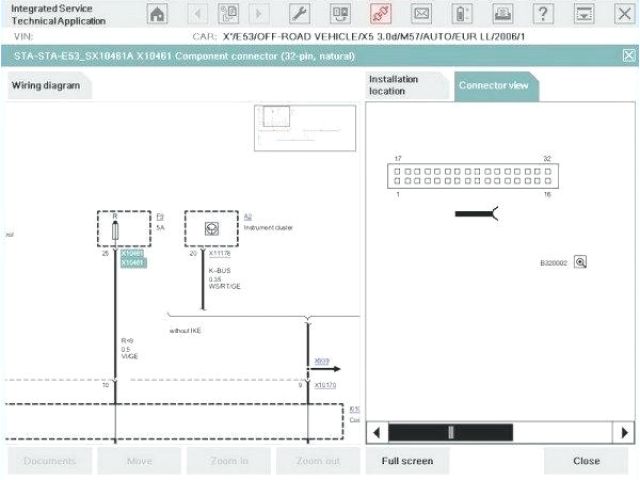640x480 pixels.
Task: Open help with the question mark icon
Action: [x=543, y=14]
